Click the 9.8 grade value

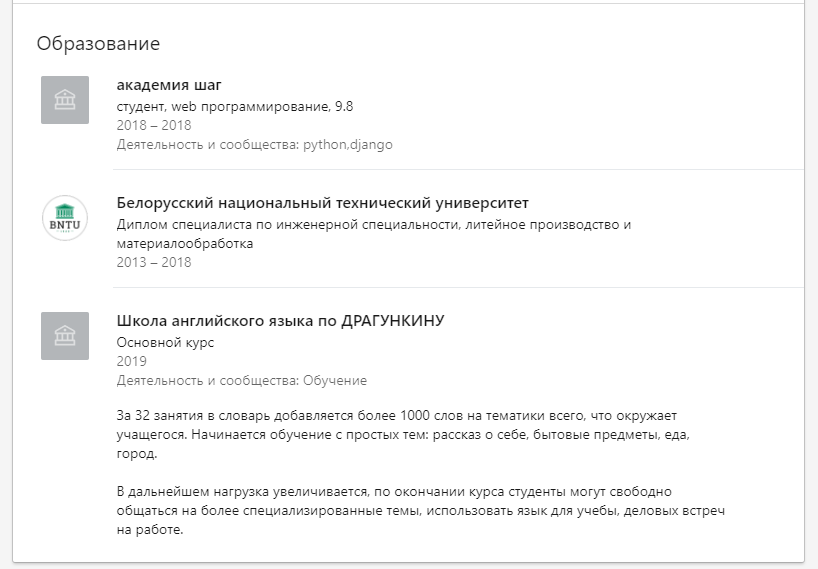343,106
